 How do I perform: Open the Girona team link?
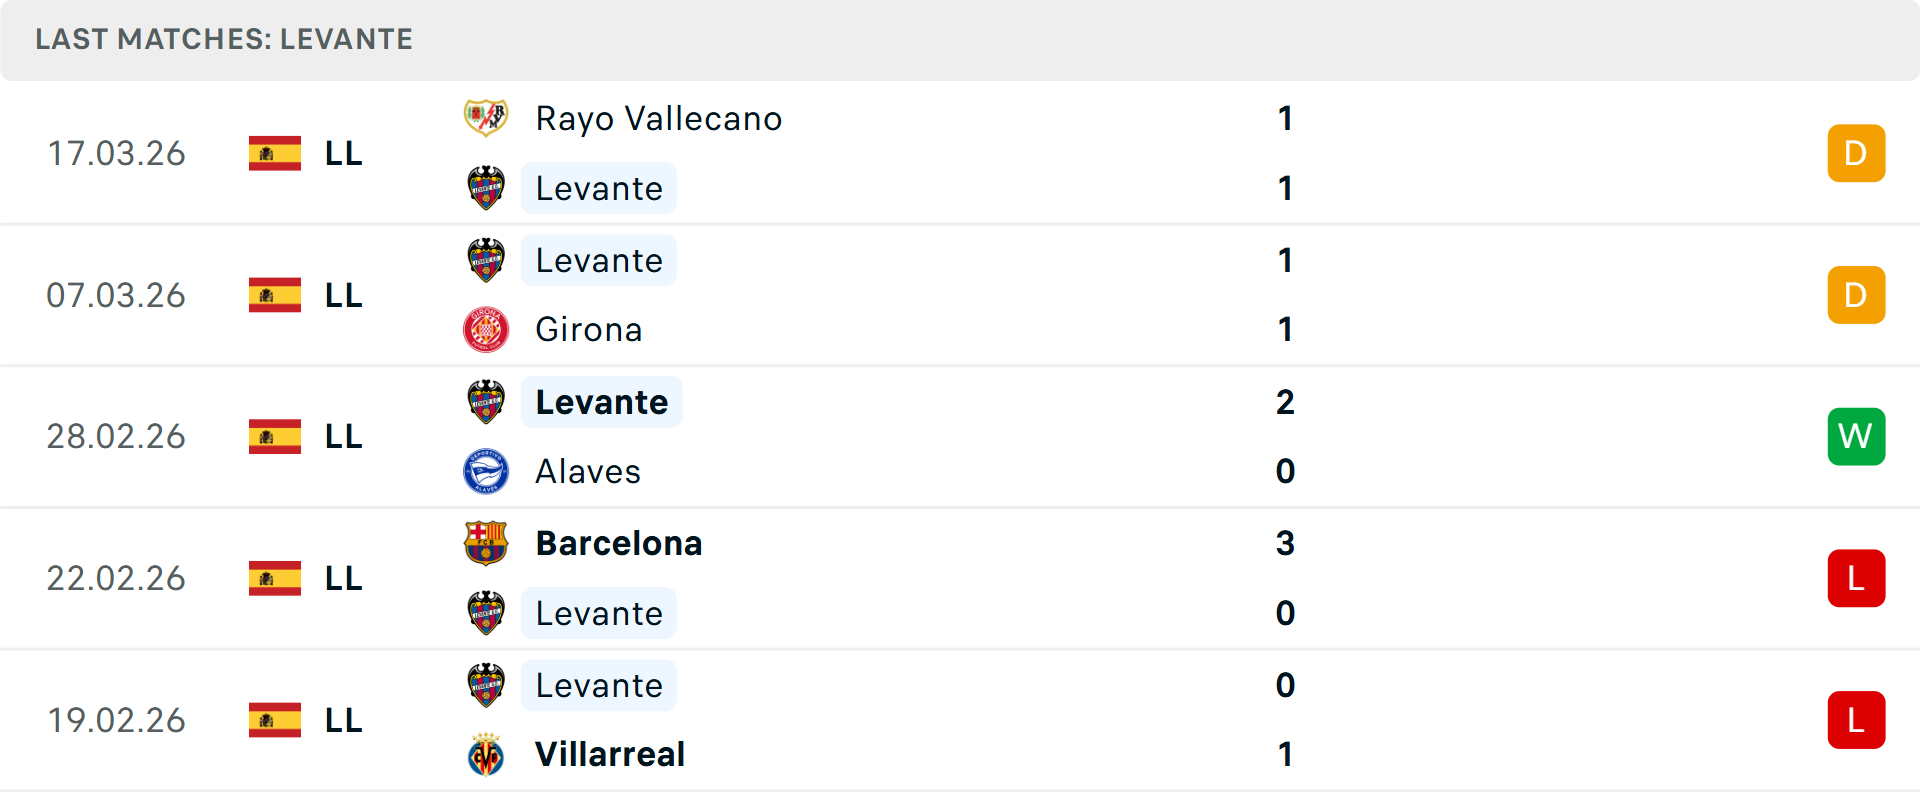588,330
